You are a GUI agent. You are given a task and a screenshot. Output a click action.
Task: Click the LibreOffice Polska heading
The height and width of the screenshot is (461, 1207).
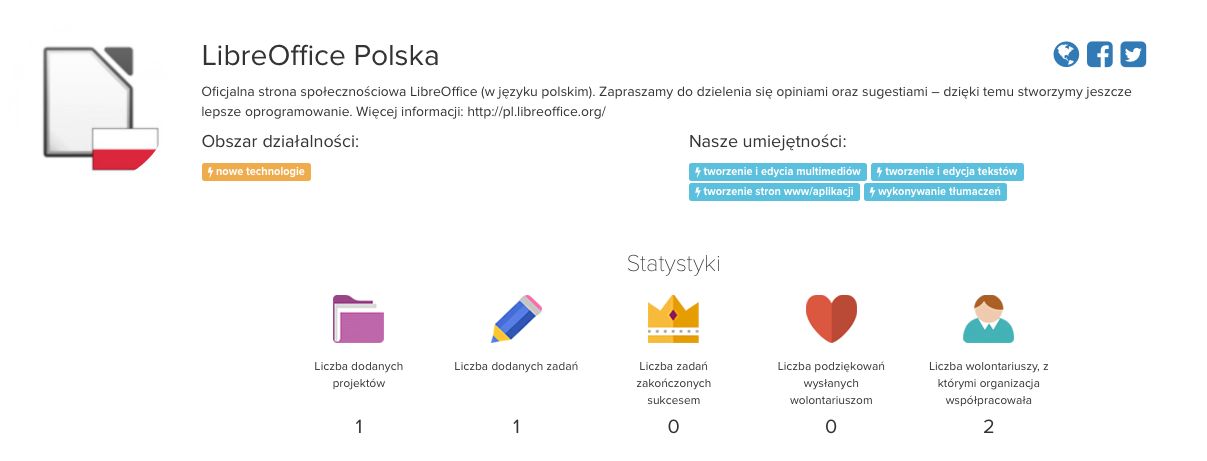tap(320, 55)
